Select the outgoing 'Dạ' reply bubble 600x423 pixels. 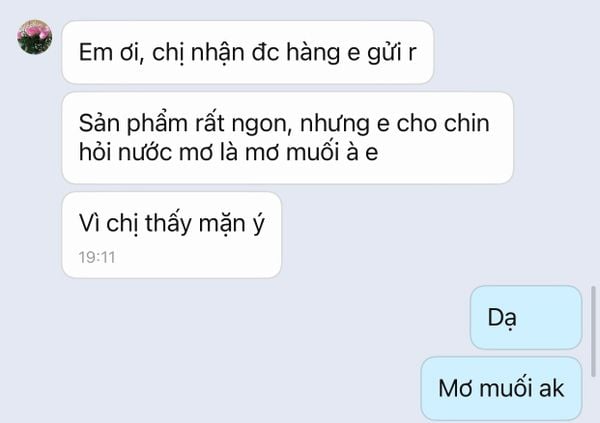click(x=526, y=317)
